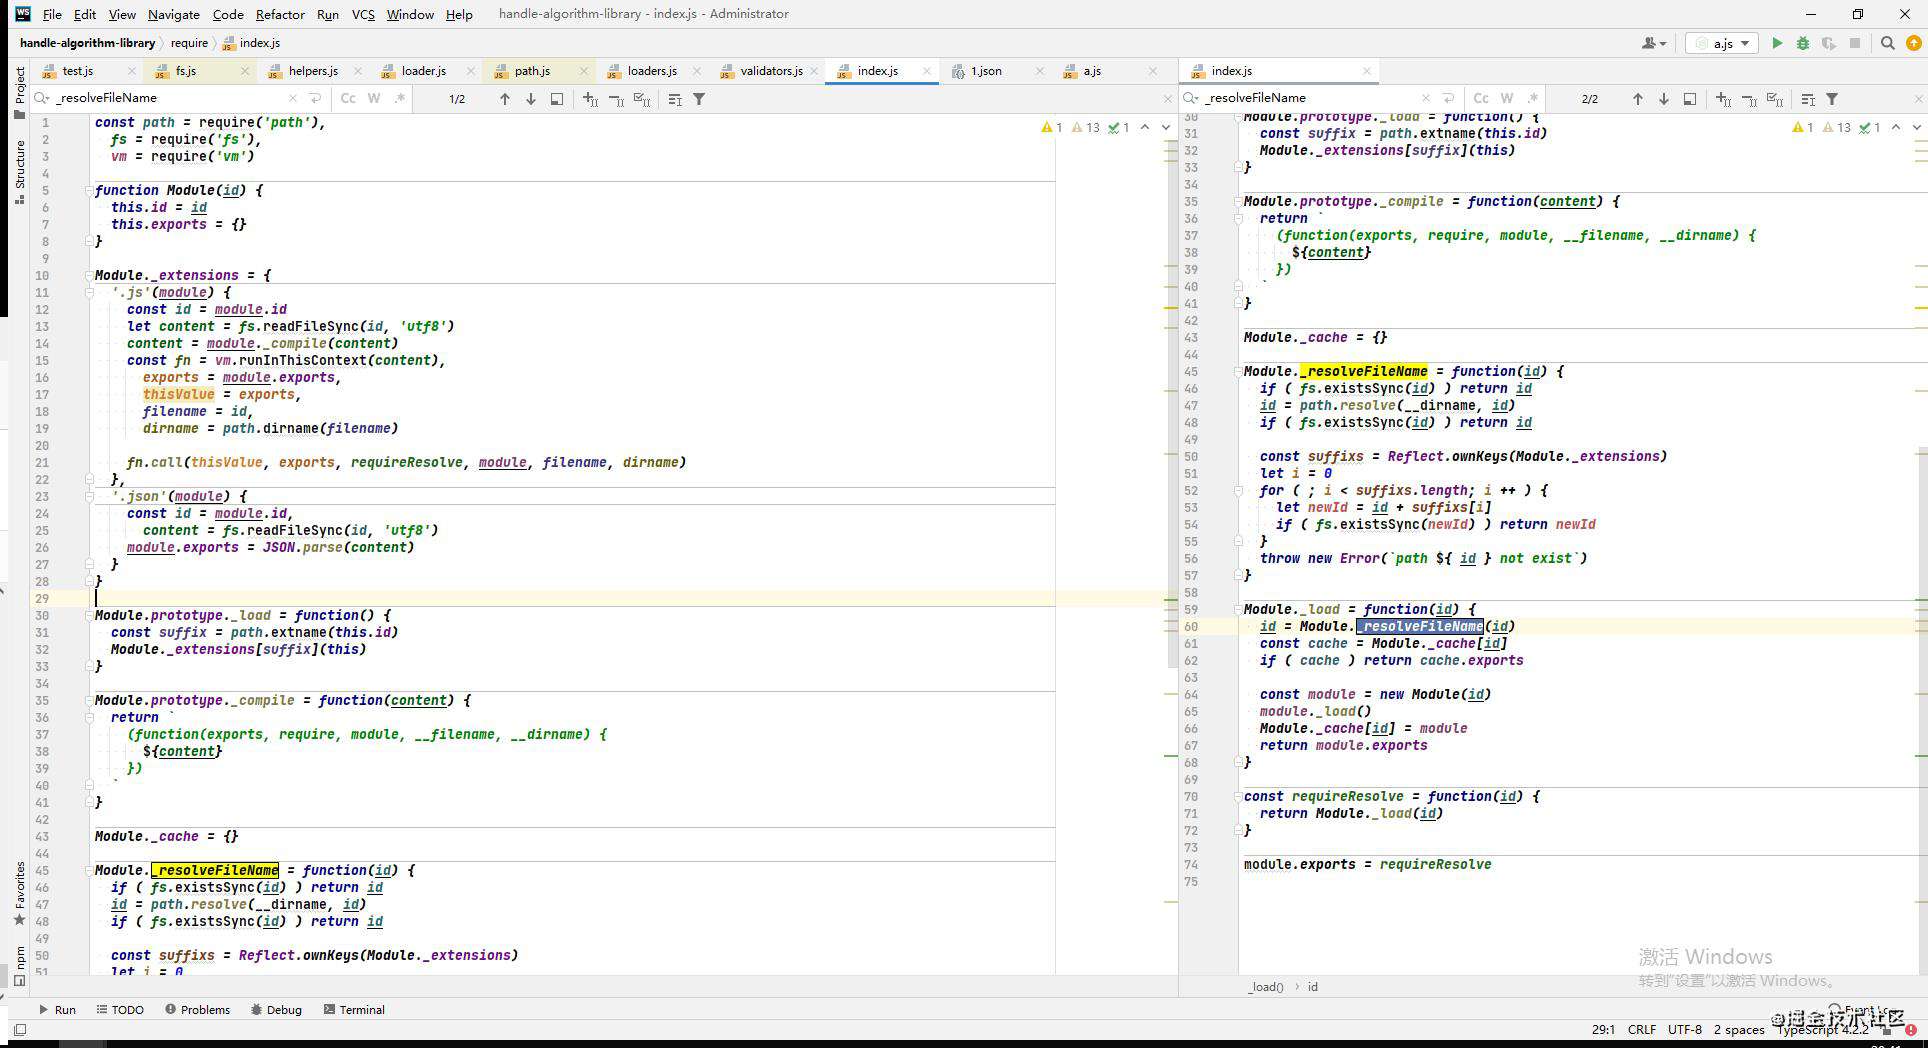Screen dimensions: 1928x1048
Task: Open the Project side panel
Action: click(19, 93)
